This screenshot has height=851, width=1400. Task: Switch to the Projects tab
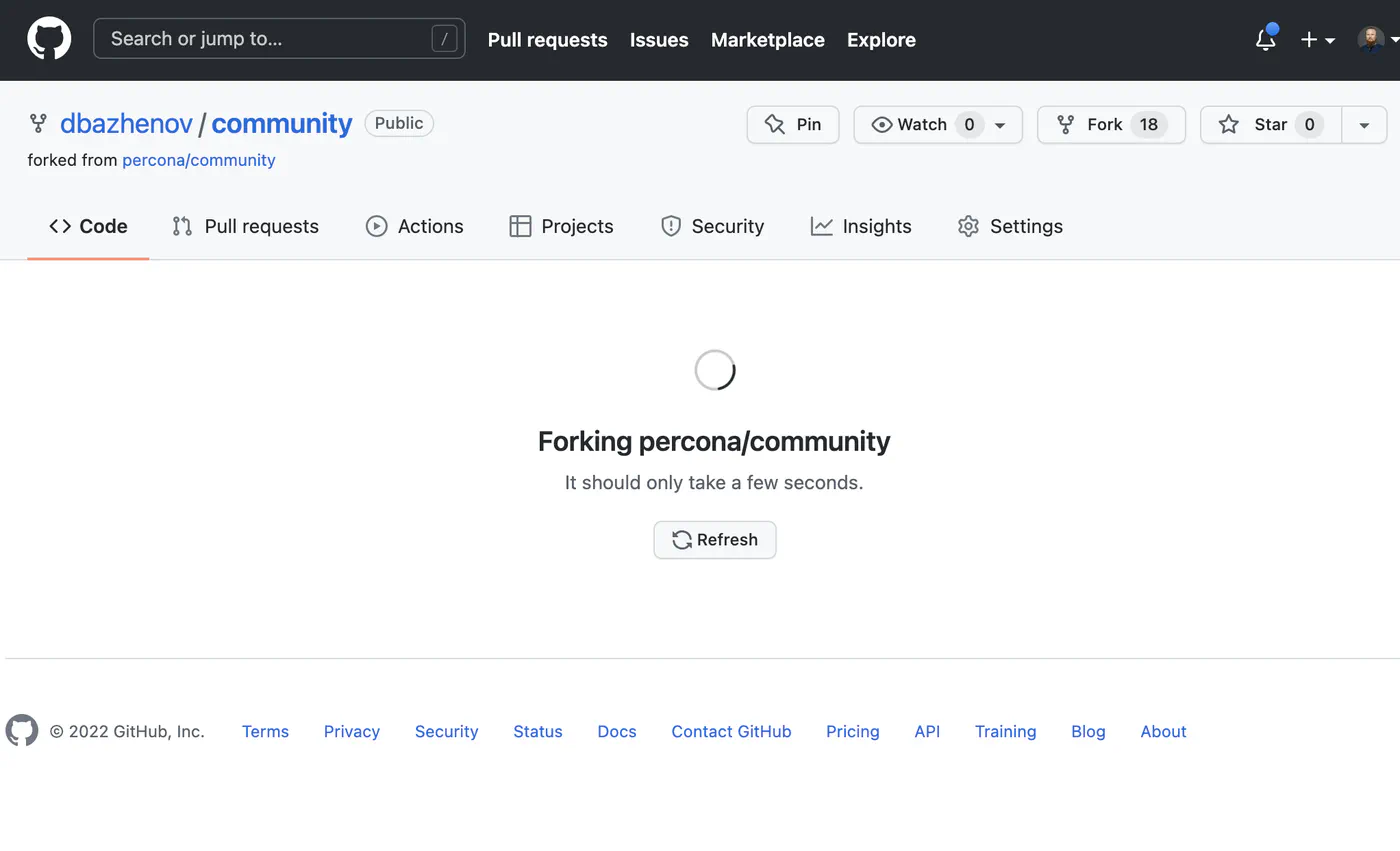[x=561, y=226]
